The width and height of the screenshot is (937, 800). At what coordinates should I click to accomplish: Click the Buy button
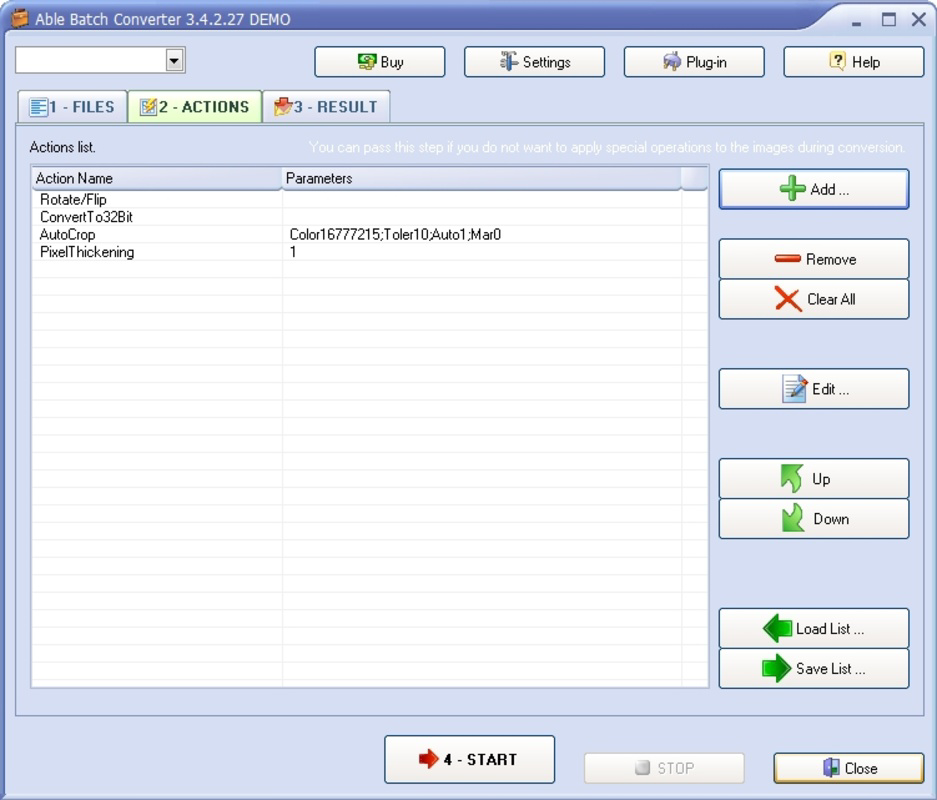click(x=379, y=62)
